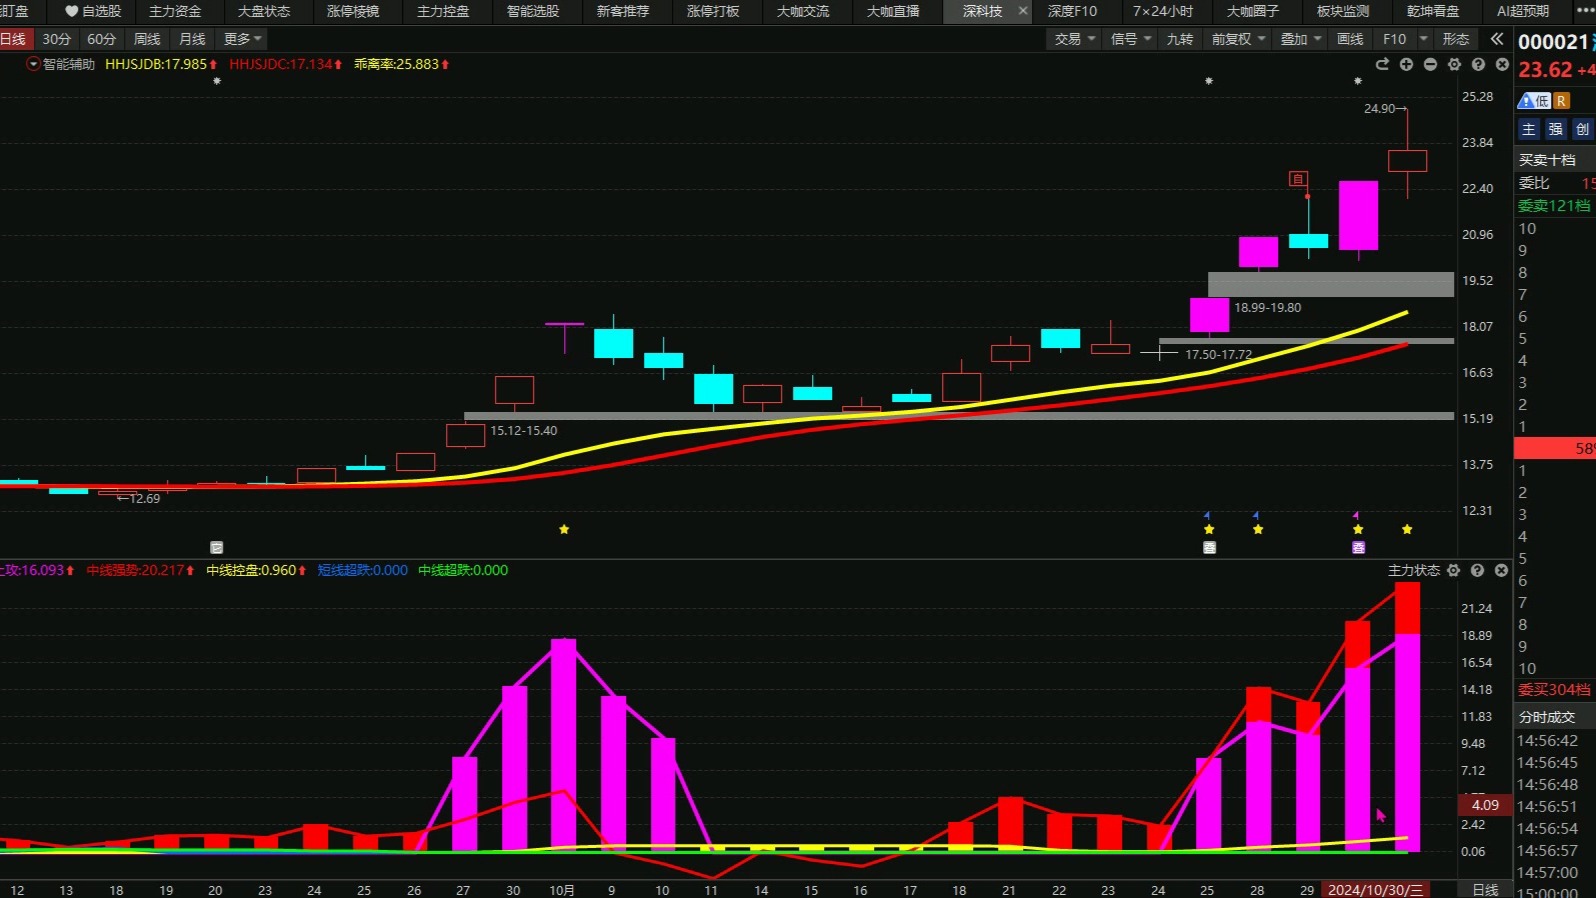Switch to 月线 monthly period

click(192, 39)
